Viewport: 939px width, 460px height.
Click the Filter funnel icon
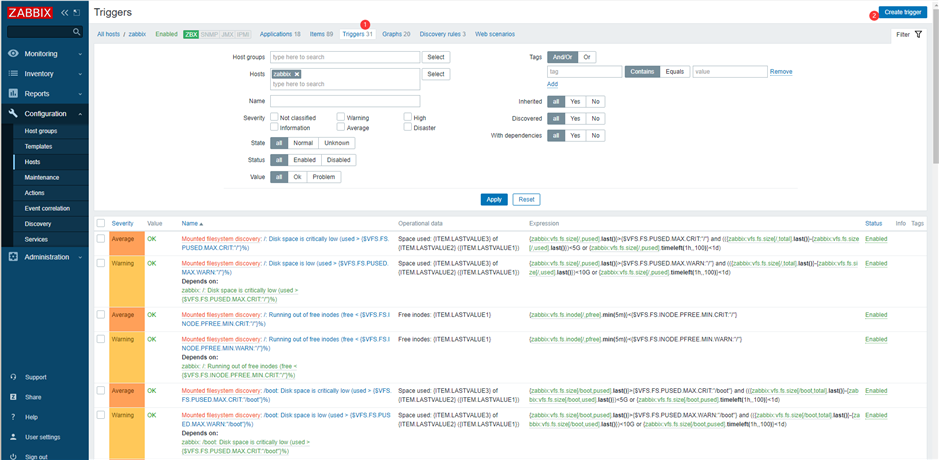(918, 34)
